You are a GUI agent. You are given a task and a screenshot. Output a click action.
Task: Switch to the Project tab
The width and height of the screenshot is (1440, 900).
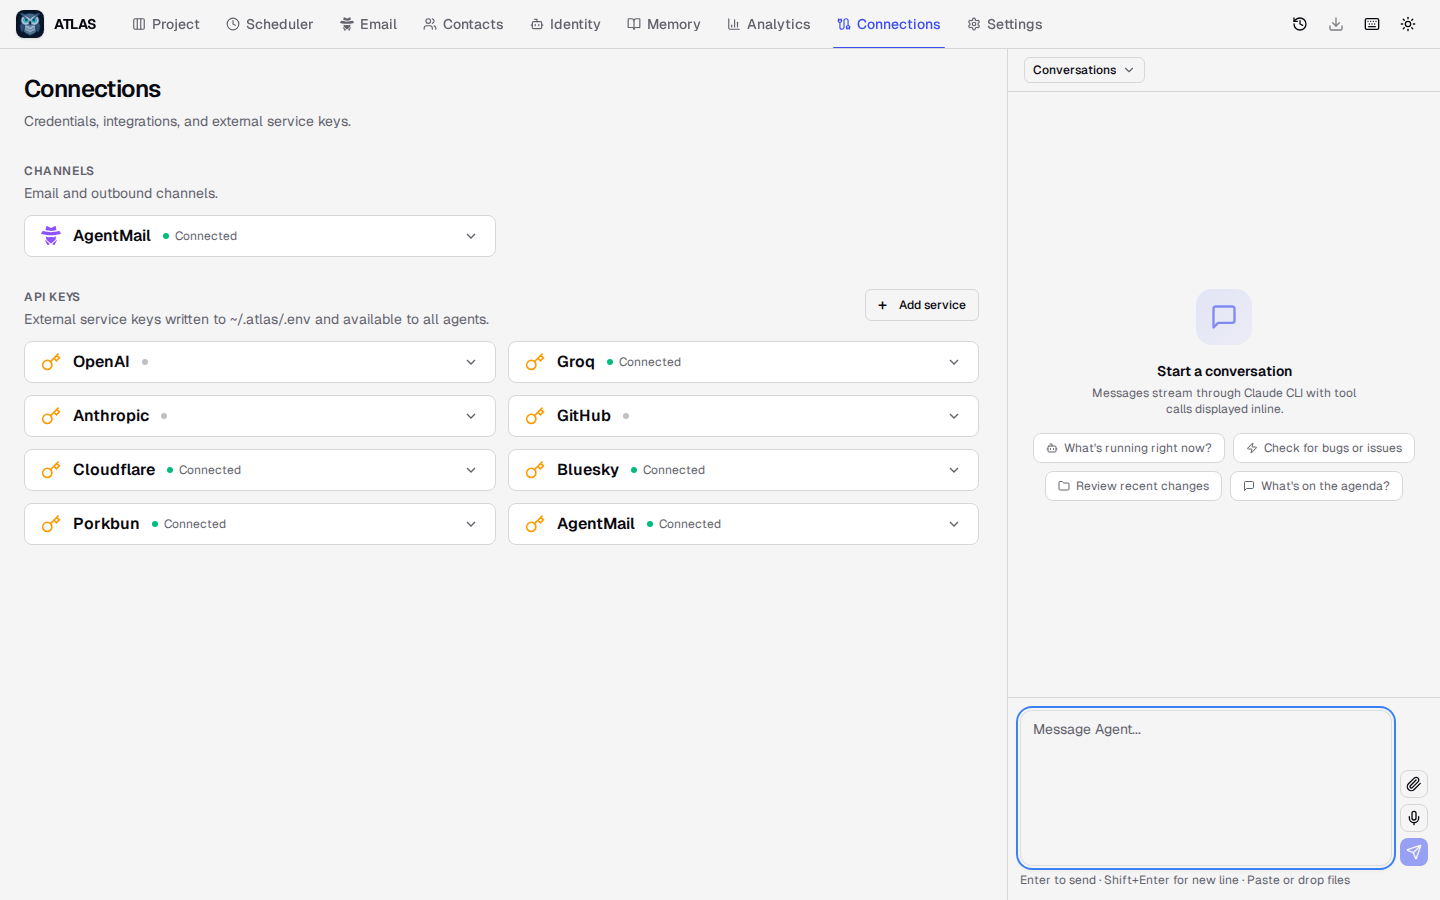[166, 24]
